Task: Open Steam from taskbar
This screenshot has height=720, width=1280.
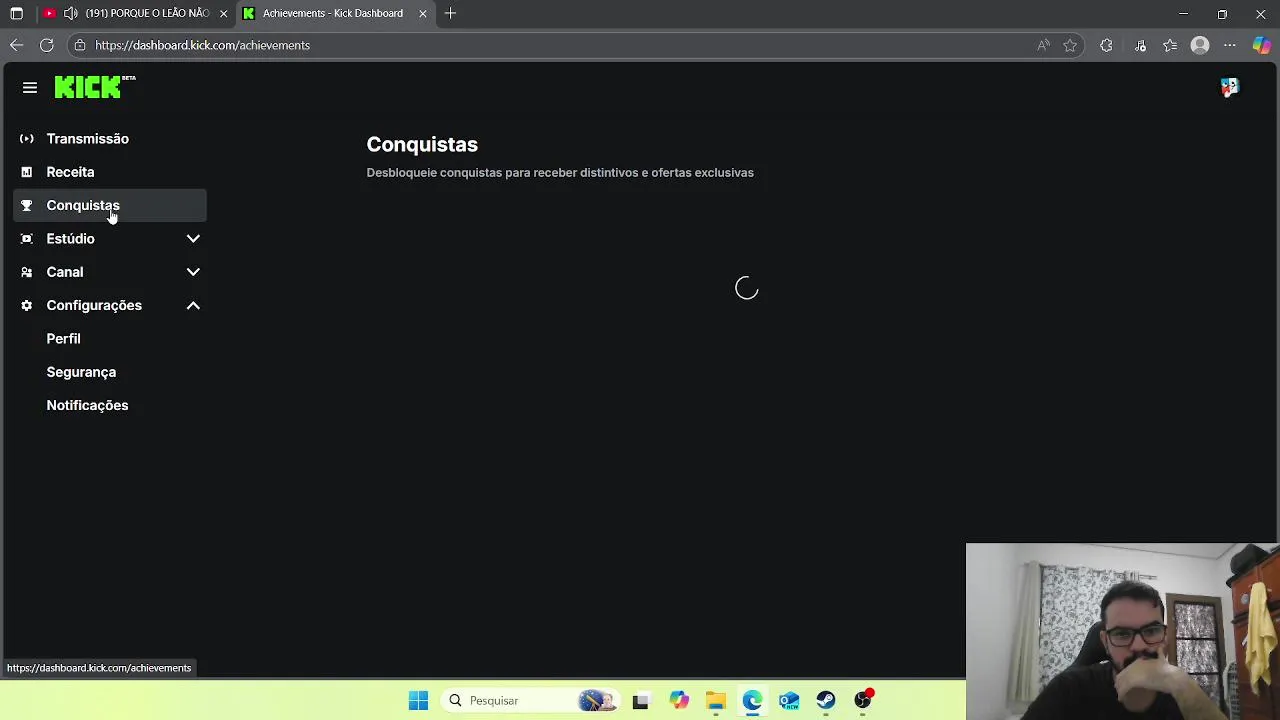Action: tap(826, 700)
